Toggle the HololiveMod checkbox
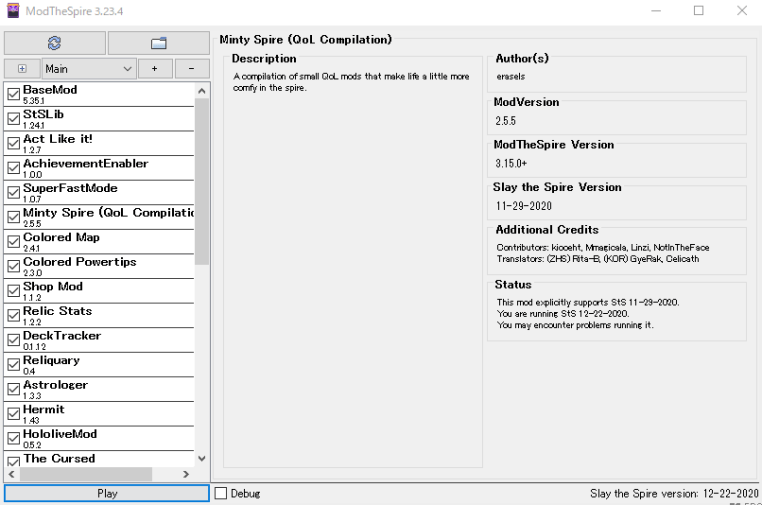Image resolution: width=762 pixels, height=505 pixels. [14, 439]
